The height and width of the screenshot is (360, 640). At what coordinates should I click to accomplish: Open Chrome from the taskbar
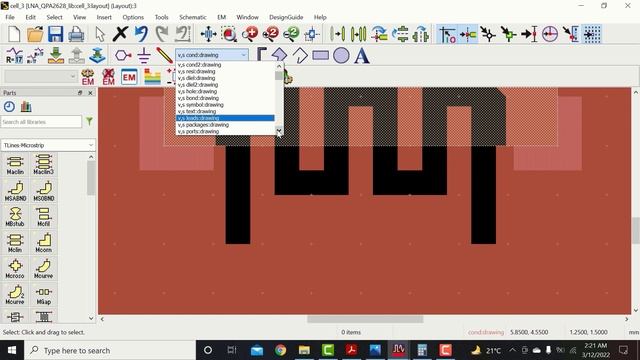(x=280, y=350)
